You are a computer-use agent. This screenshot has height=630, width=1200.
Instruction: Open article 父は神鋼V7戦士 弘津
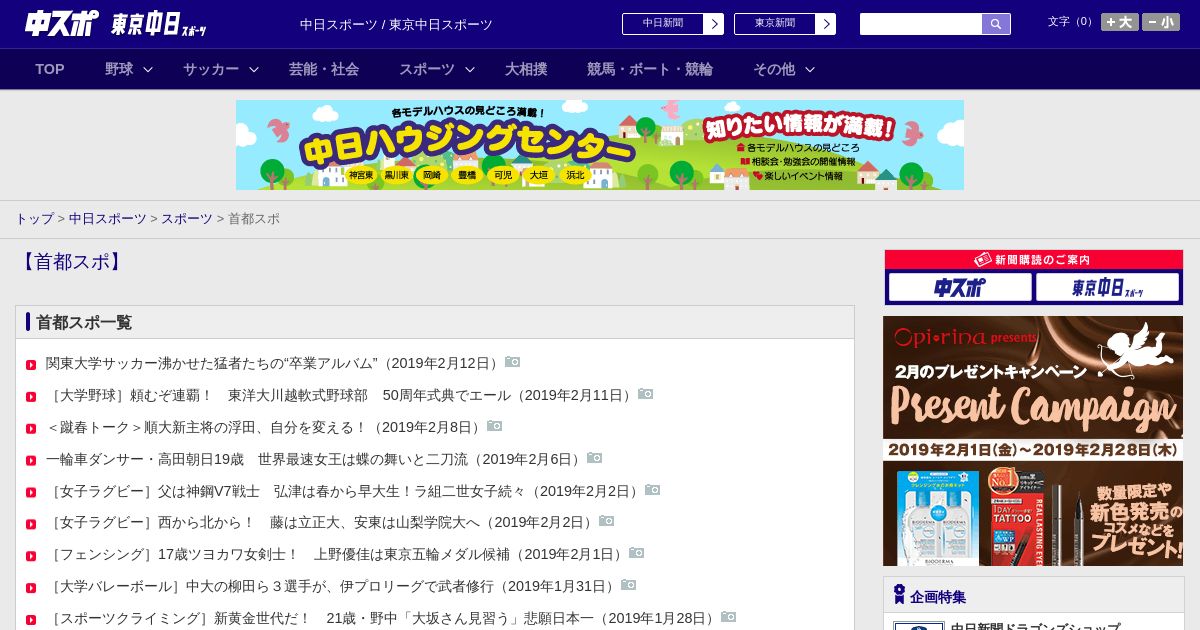(343, 491)
